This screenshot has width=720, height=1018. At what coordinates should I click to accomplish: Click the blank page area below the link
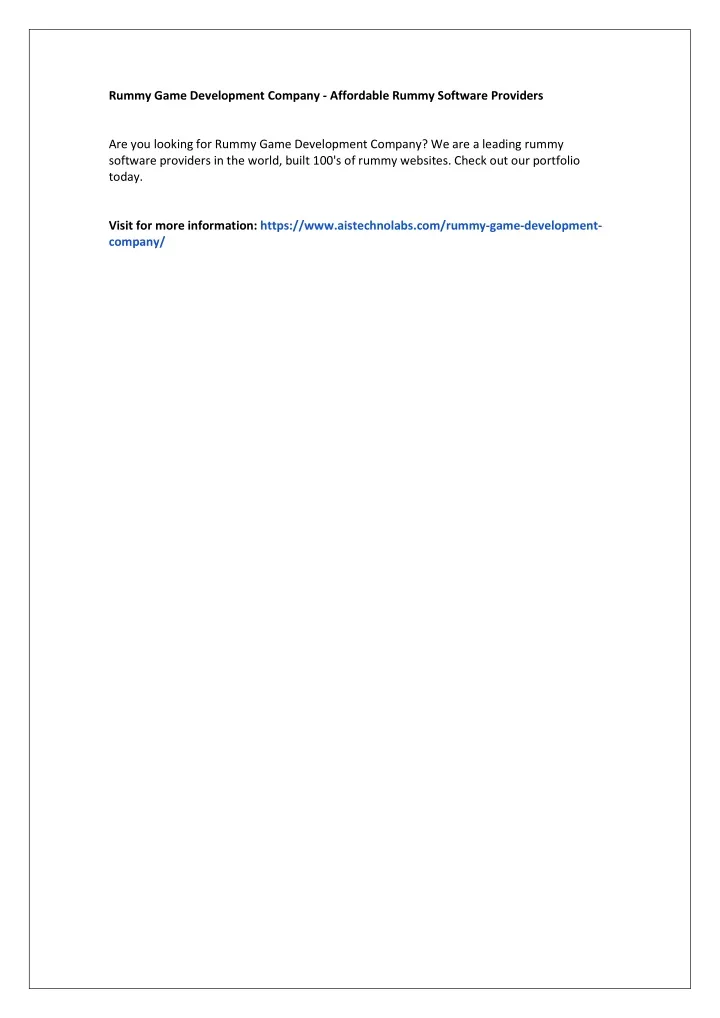point(360,584)
